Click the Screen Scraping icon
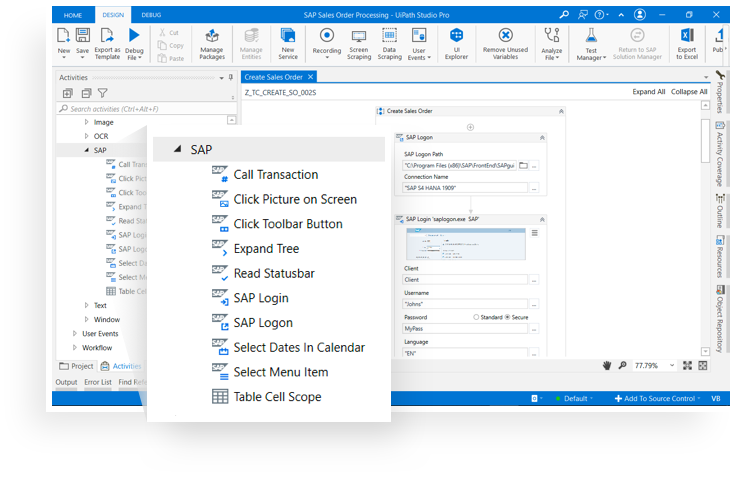The height and width of the screenshot is (478, 736). 358,40
